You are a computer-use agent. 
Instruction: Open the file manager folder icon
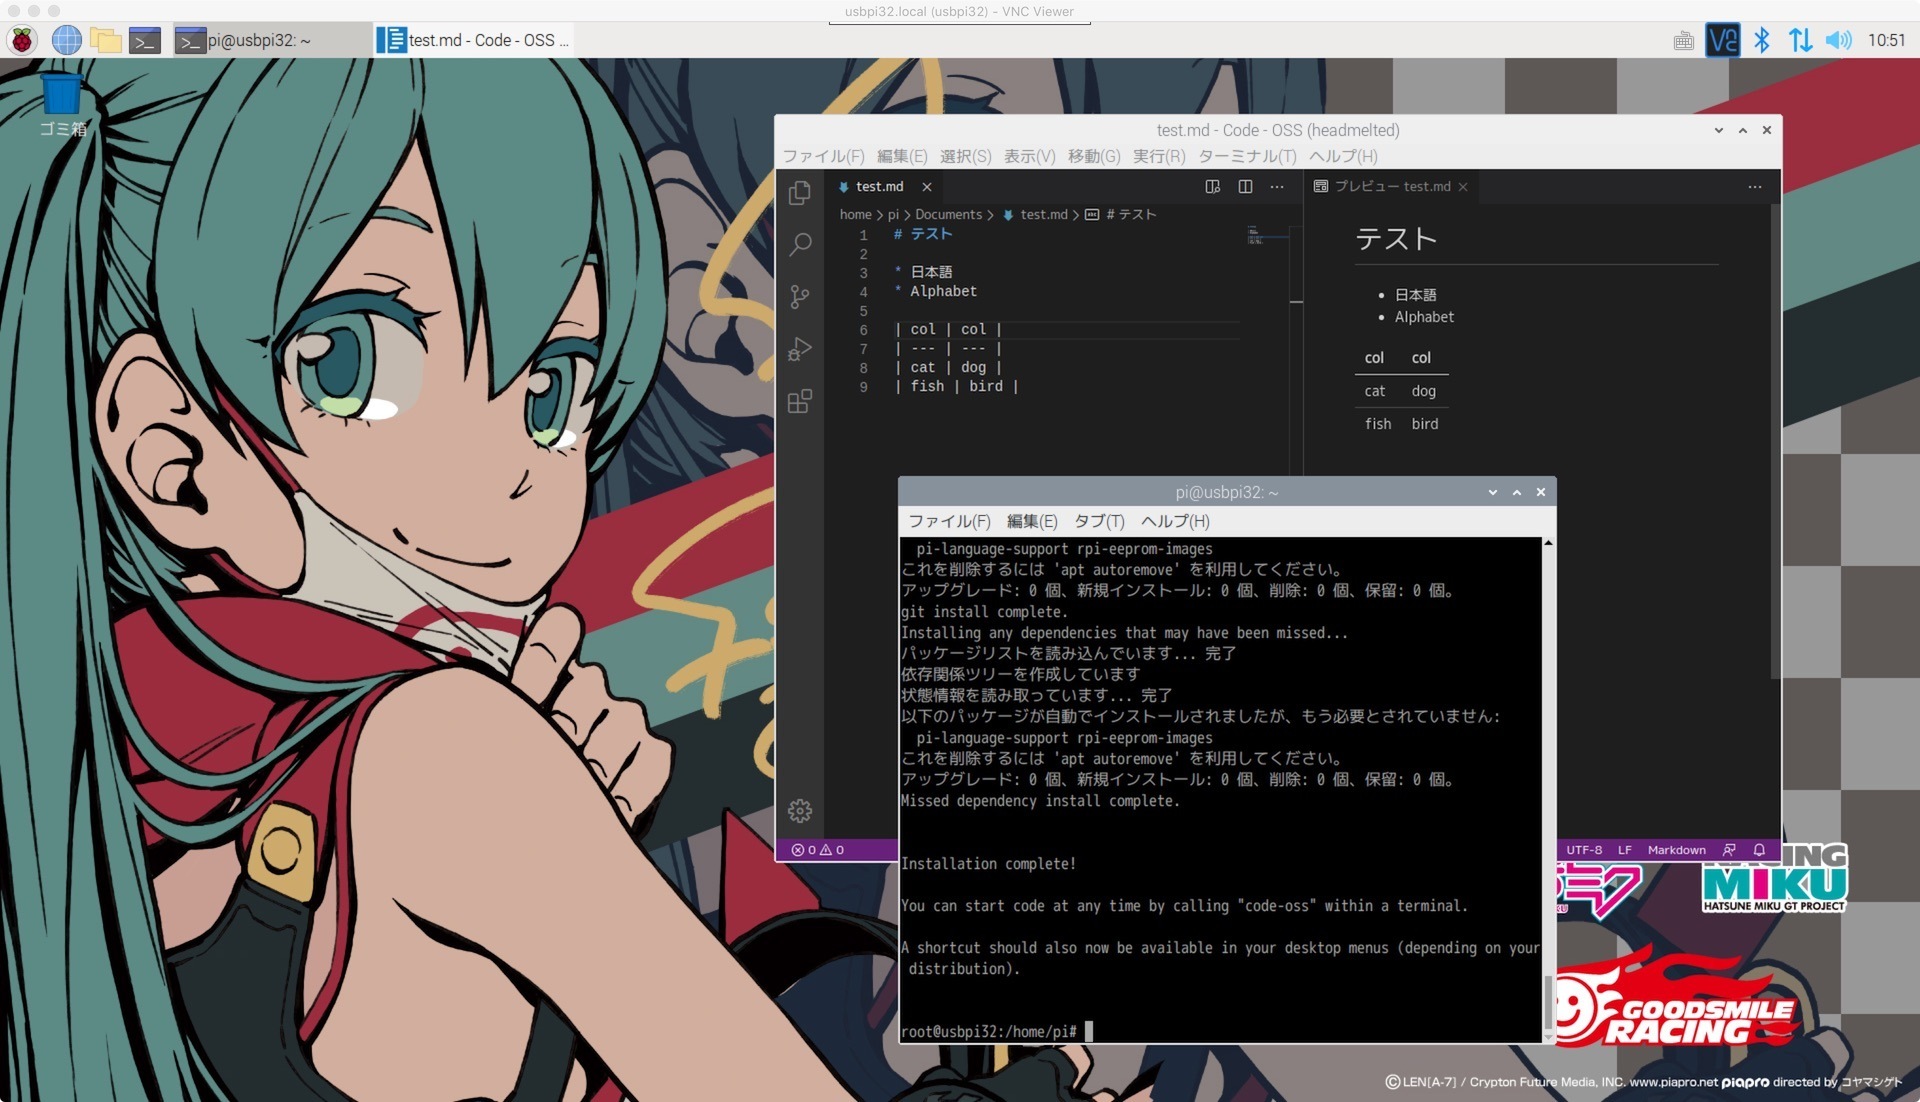click(105, 40)
